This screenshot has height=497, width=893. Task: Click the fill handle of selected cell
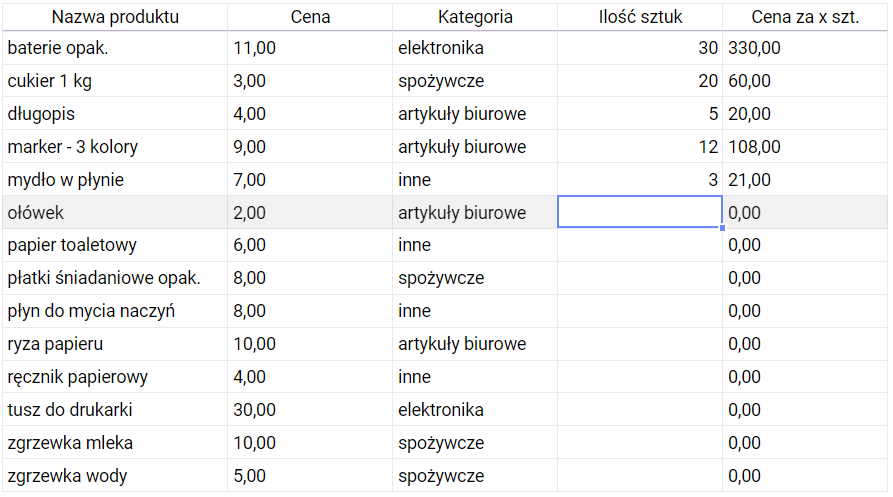click(722, 228)
